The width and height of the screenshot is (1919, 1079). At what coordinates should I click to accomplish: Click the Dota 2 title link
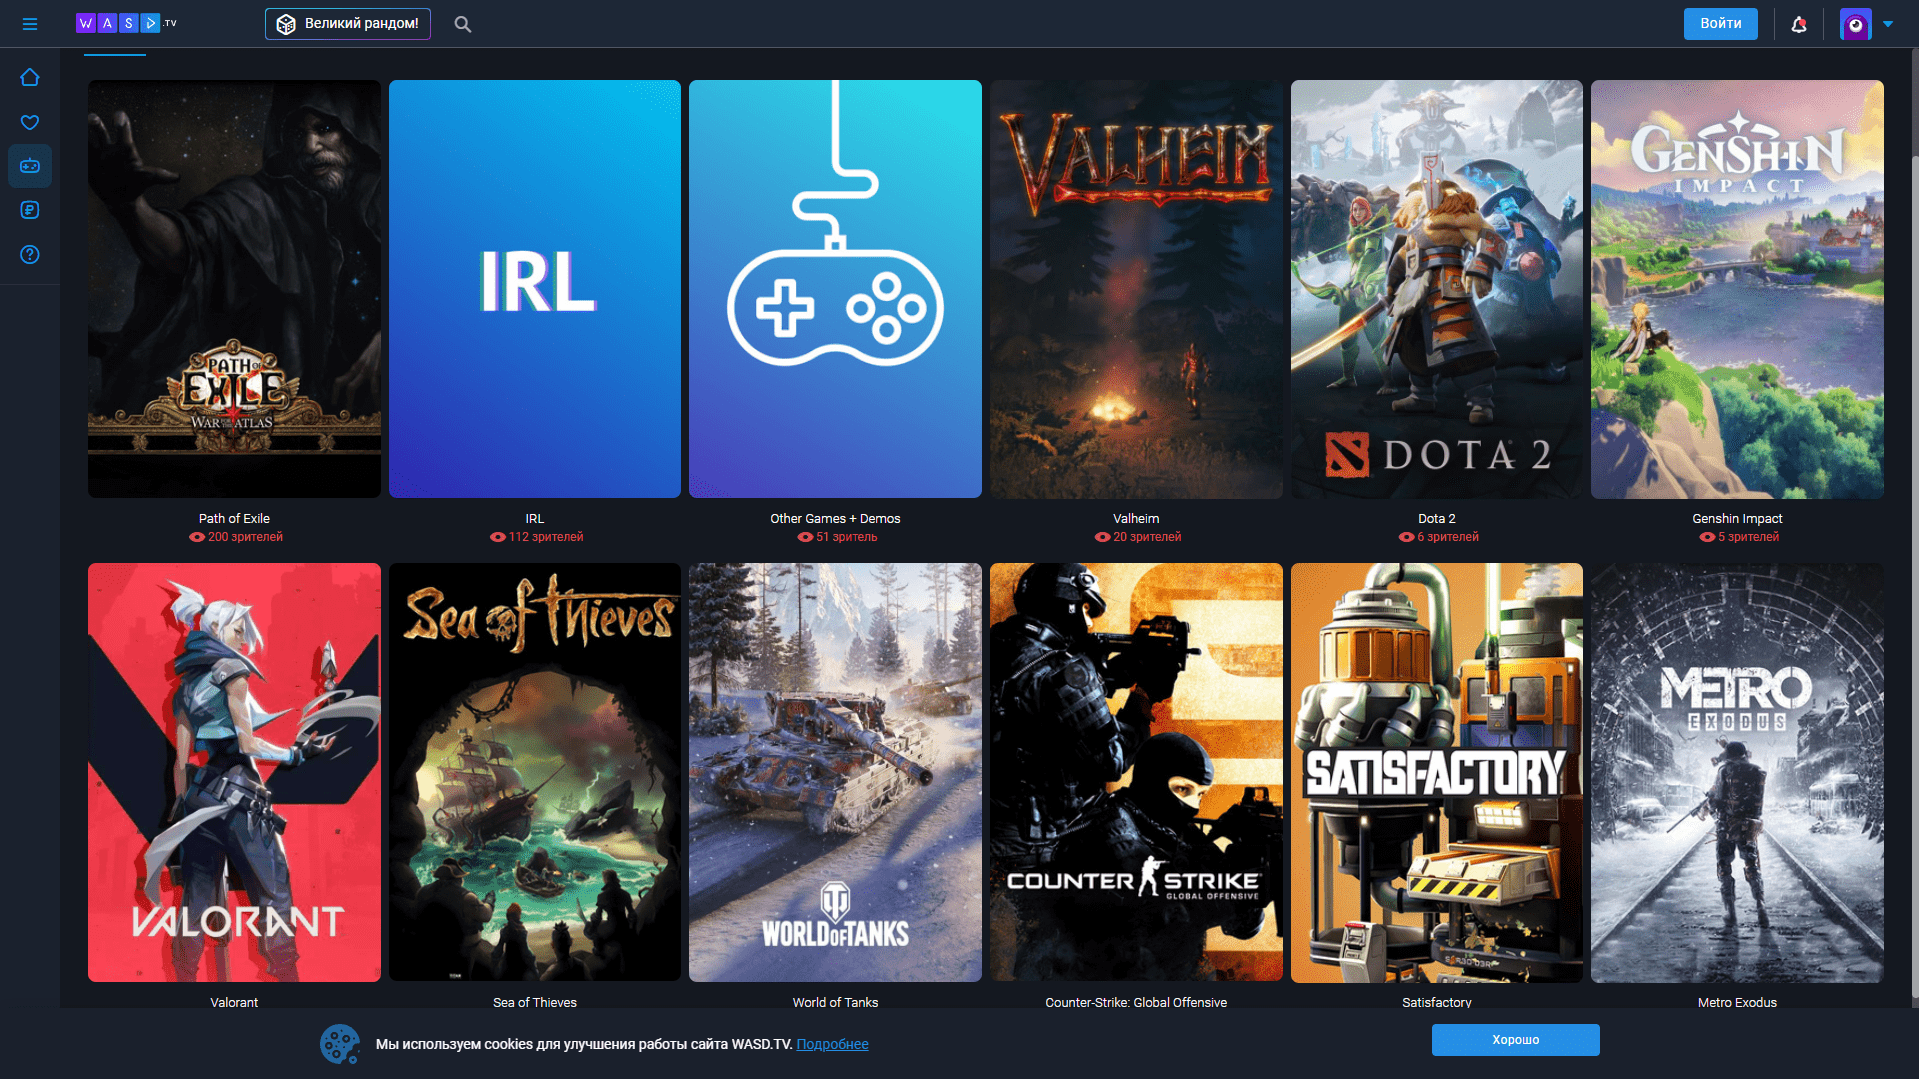click(1436, 518)
